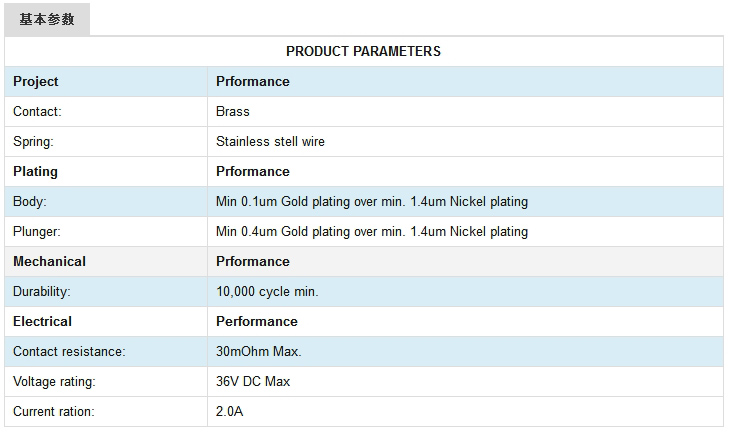Open the 基本参数 tab

coord(47,19)
